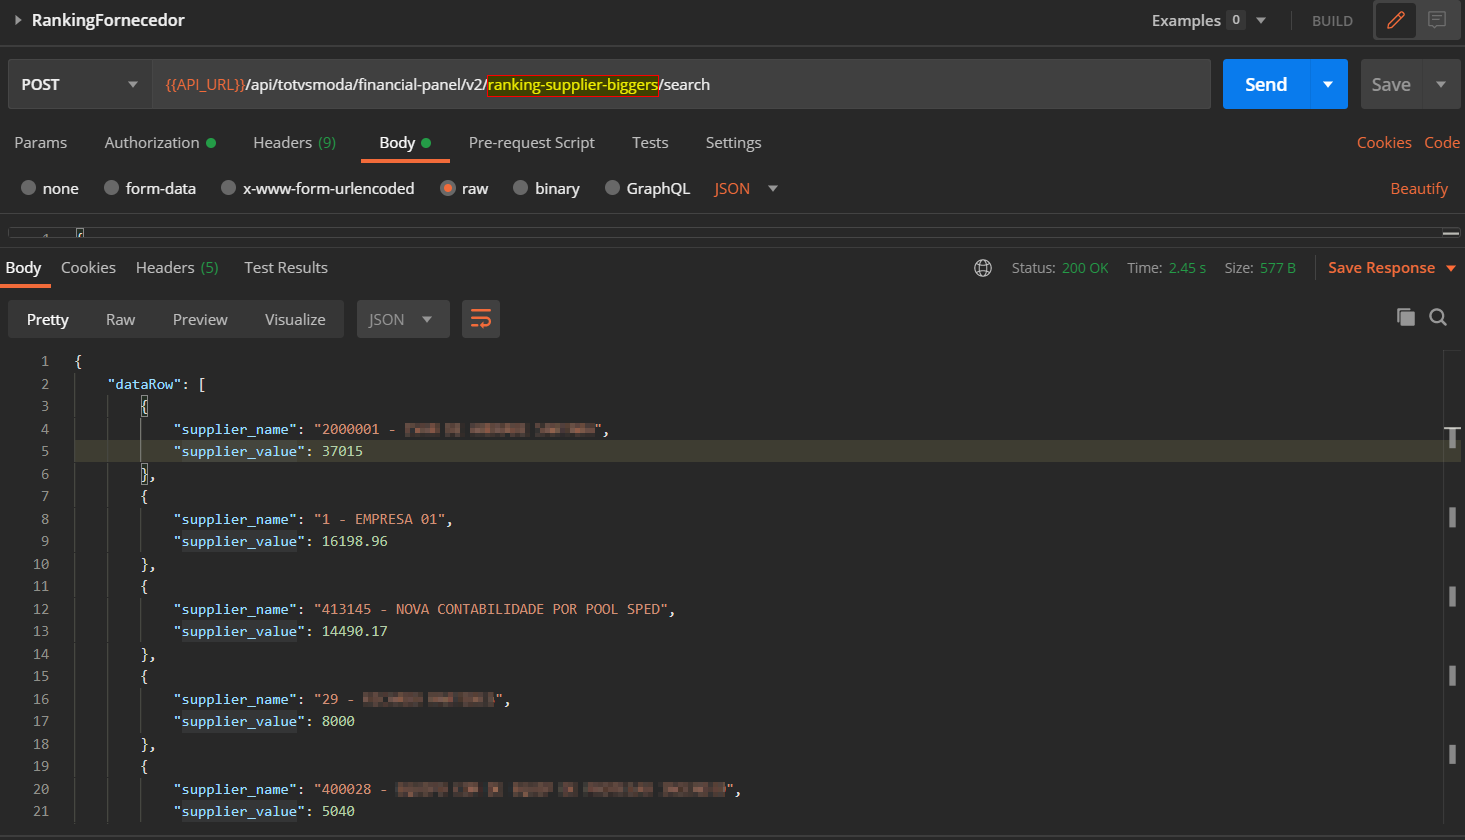The image size is (1465, 840).
Task: Open the Save button dropdown arrow
Action: click(x=1441, y=85)
